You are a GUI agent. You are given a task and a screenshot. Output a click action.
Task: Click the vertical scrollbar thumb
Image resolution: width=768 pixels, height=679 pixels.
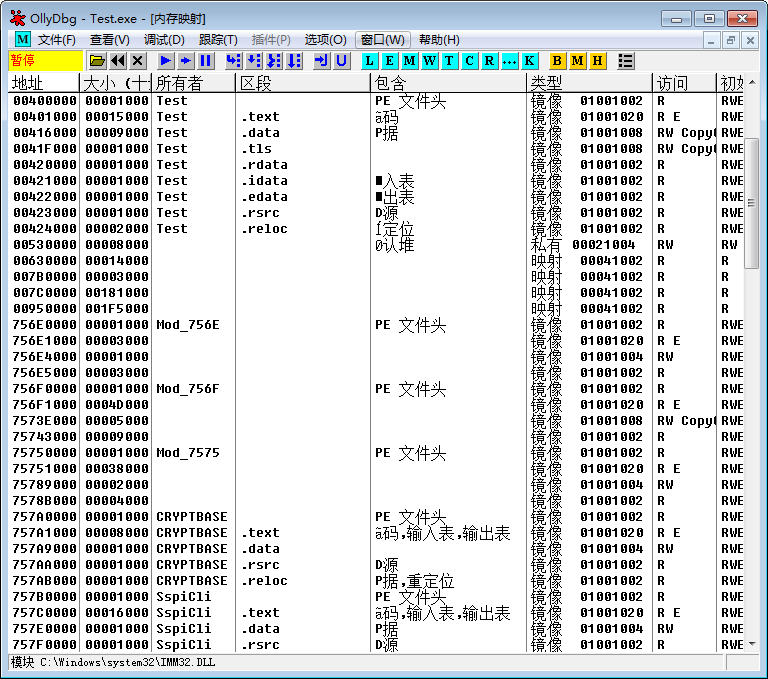click(x=751, y=203)
